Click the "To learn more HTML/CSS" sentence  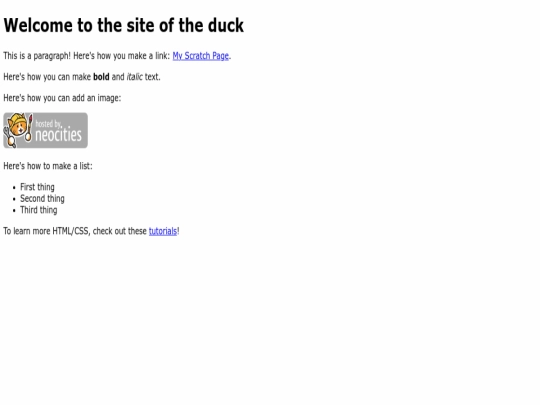point(92,231)
